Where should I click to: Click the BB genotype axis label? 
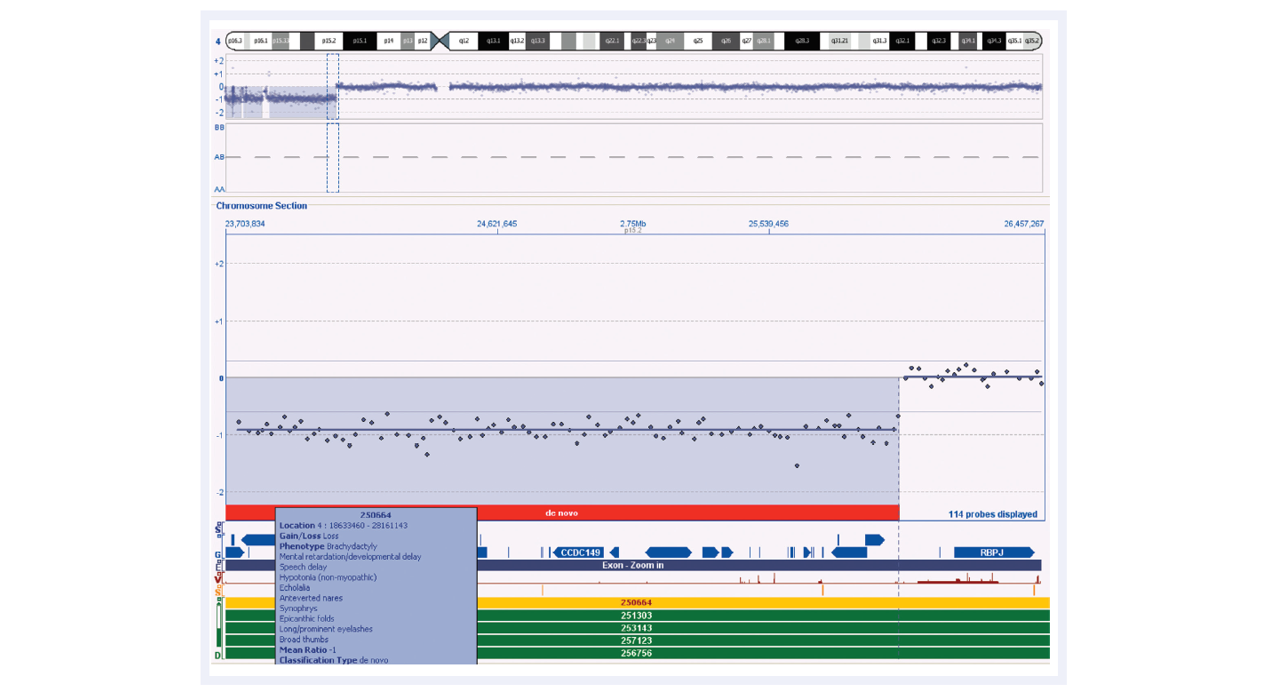point(219,128)
